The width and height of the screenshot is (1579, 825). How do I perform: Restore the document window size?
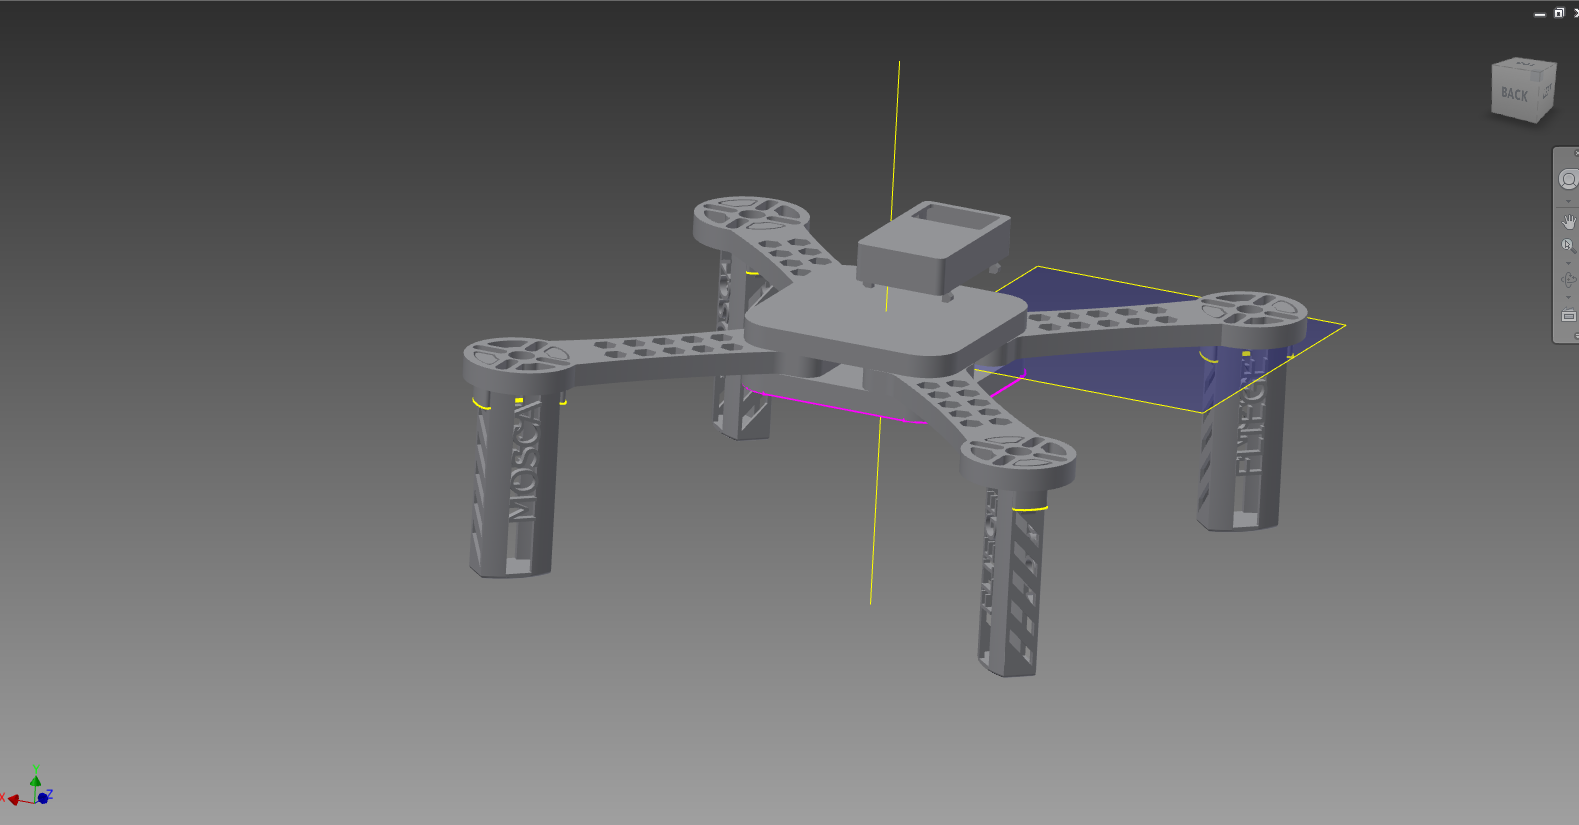pyautogui.click(x=1558, y=13)
